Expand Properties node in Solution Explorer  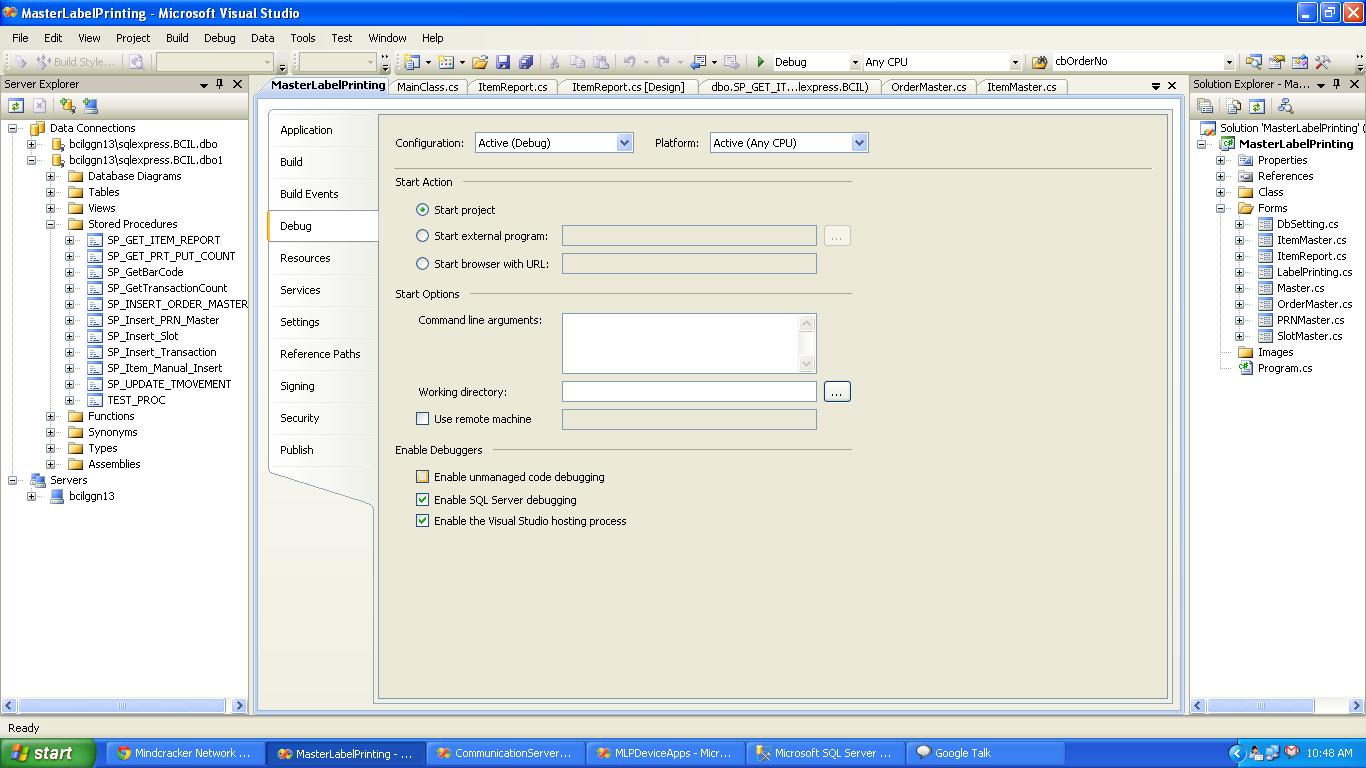click(x=1220, y=160)
